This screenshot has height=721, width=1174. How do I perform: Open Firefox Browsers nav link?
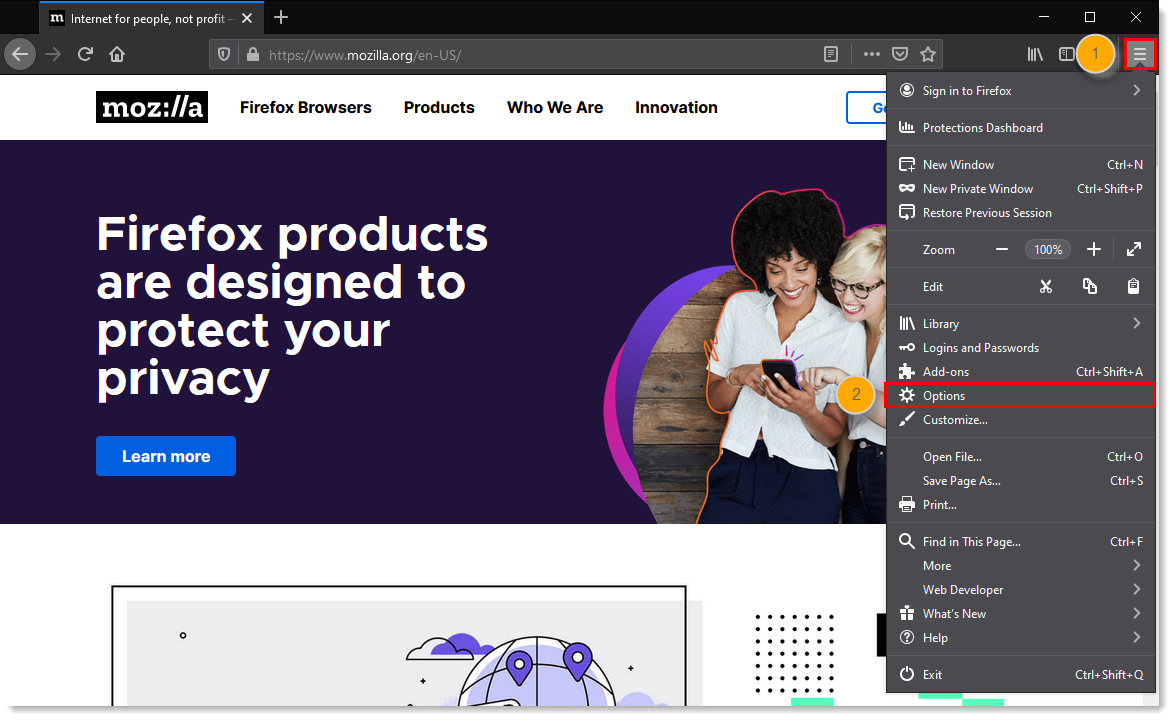point(305,107)
